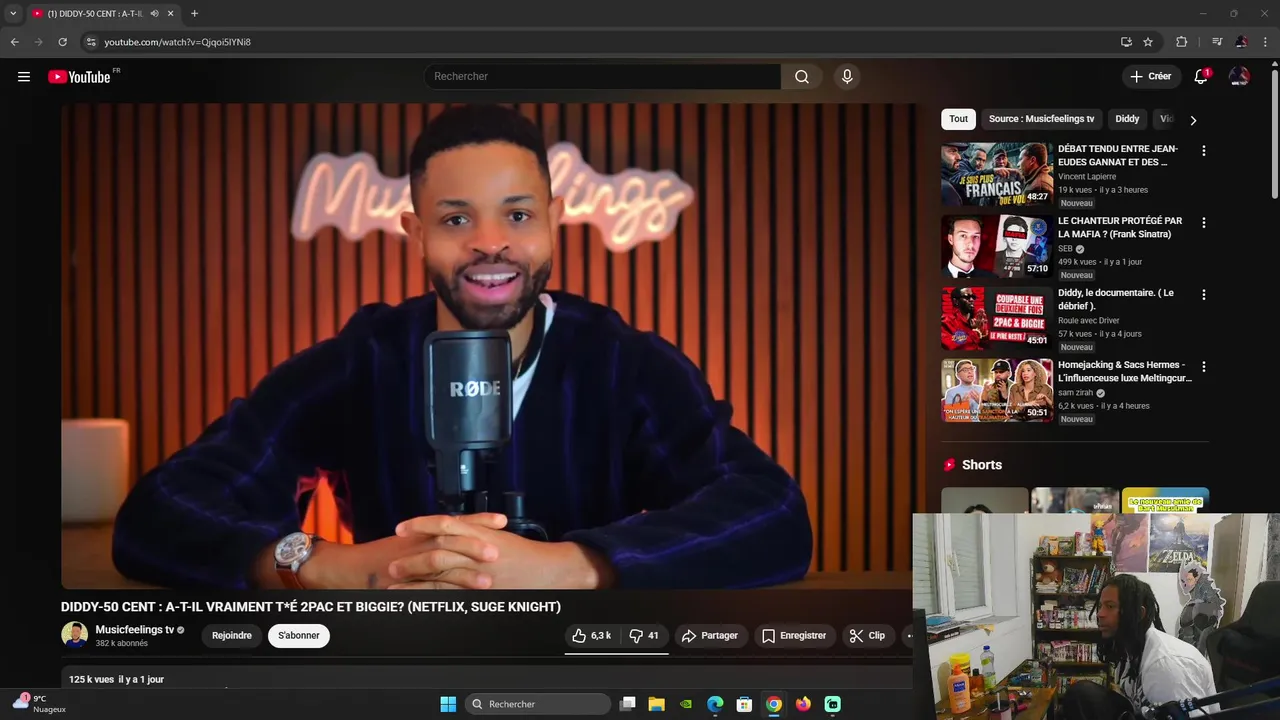
Task: Open the media controls icon in Chrome toolbar
Action: point(1216,42)
